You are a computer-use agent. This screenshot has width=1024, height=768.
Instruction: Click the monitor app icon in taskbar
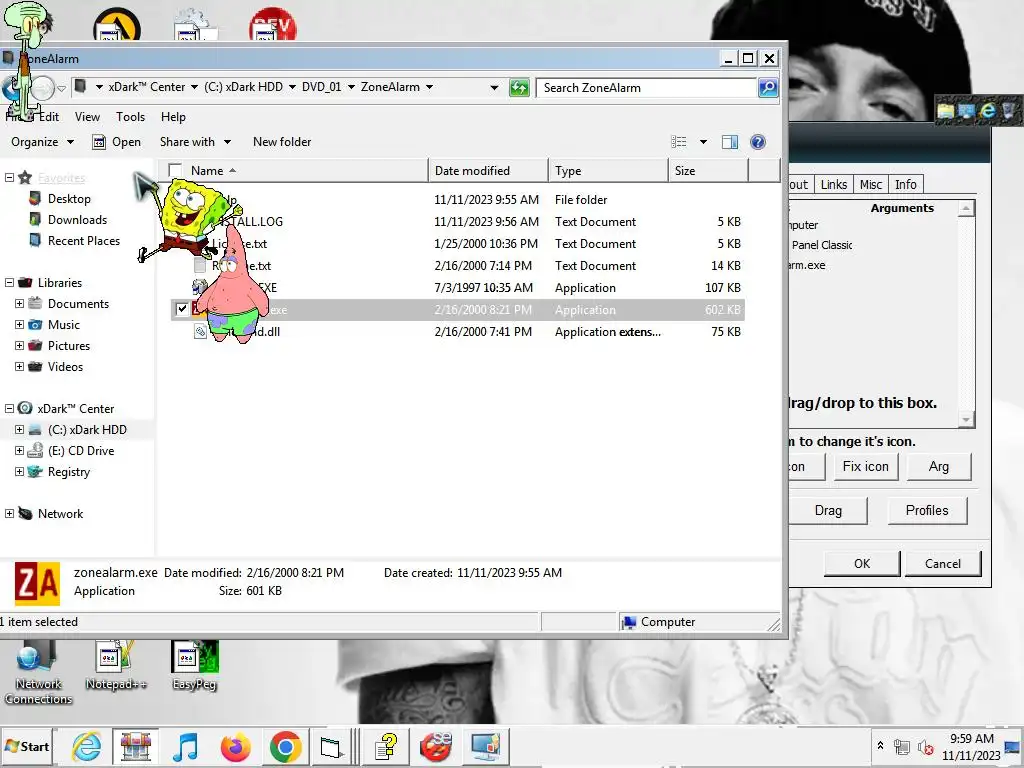485,746
